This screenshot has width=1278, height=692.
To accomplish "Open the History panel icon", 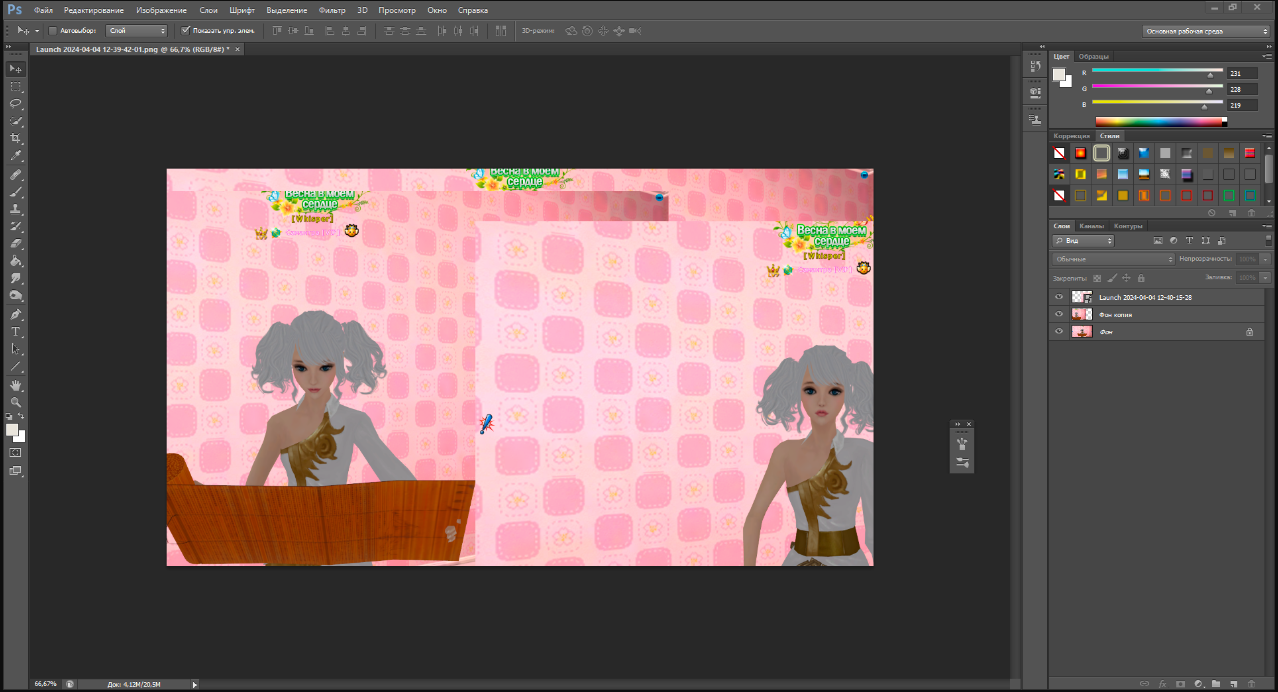I will click(x=1035, y=66).
